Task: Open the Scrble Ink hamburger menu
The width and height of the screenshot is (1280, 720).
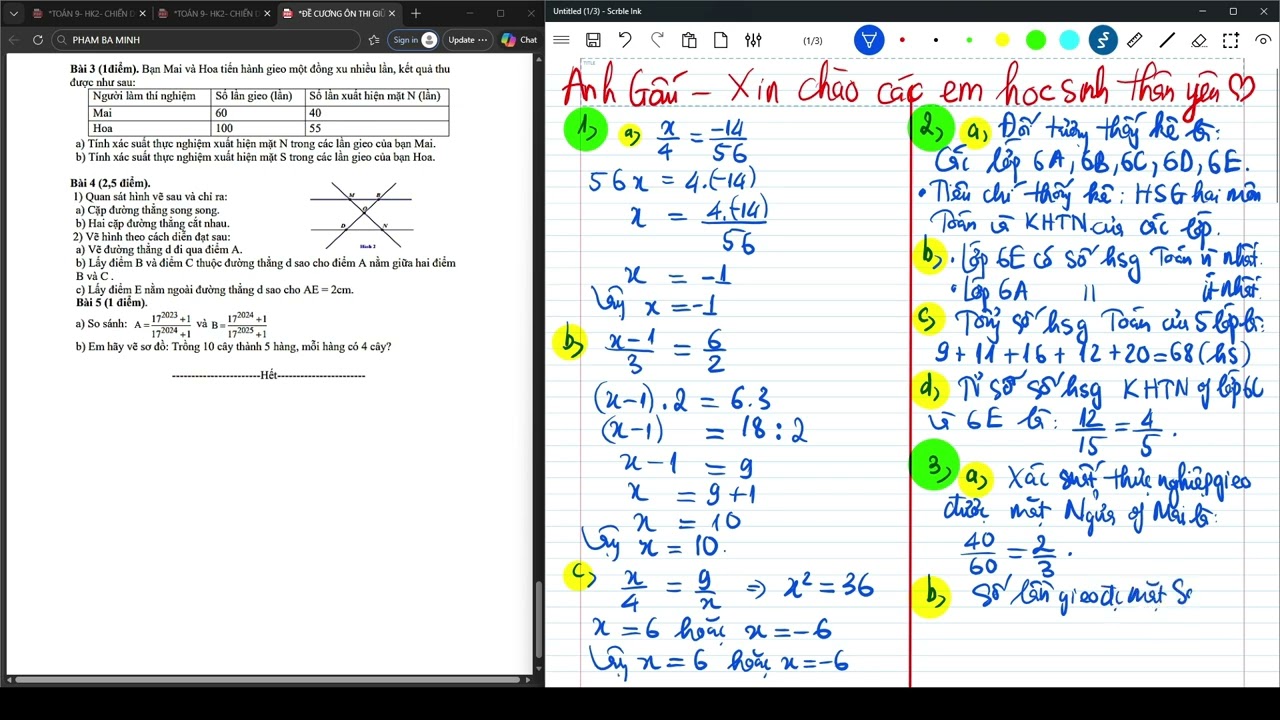Action: click(x=561, y=40)
